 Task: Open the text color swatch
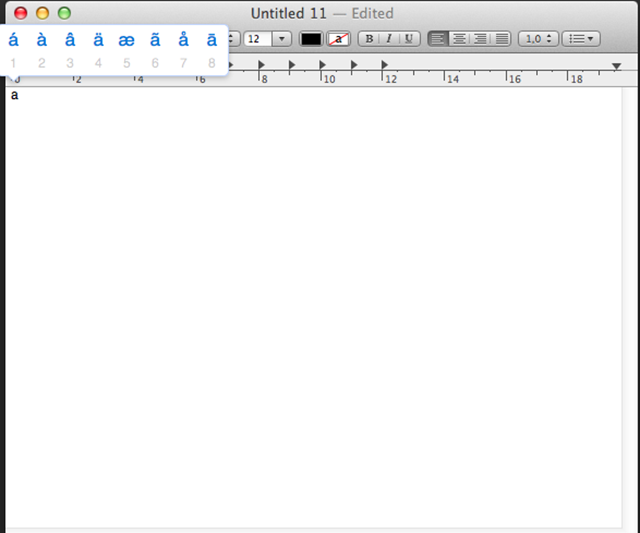coord(311,39)
